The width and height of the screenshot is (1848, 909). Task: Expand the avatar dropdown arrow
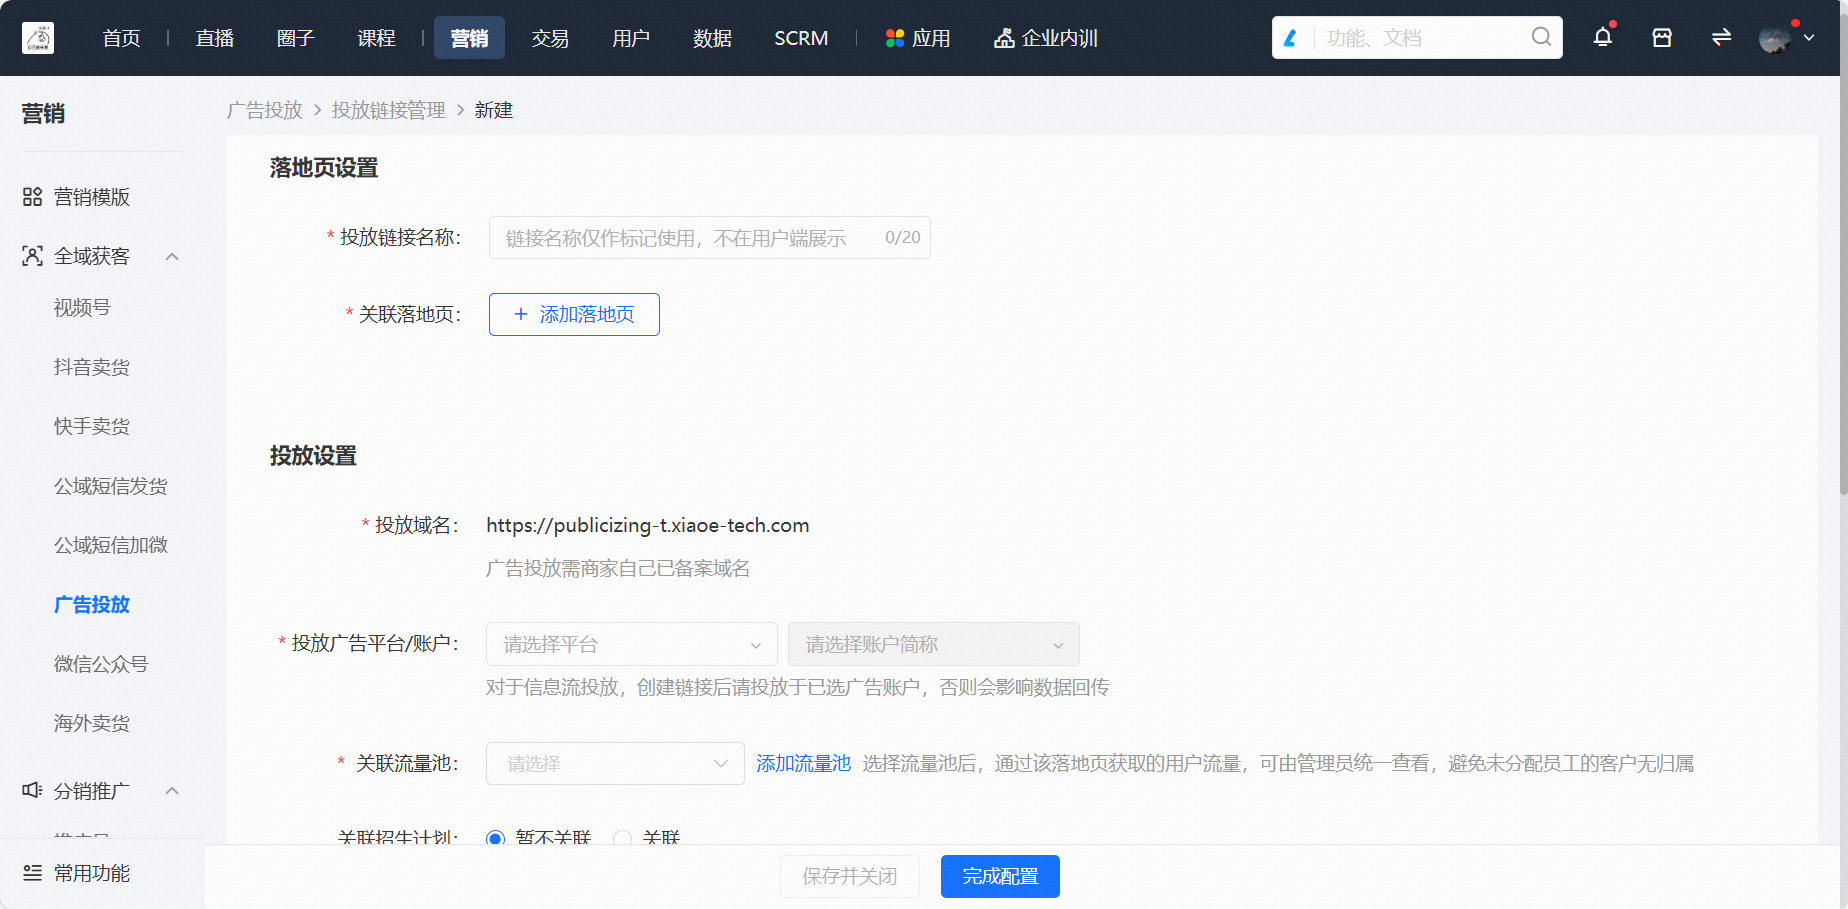(1809, 38)
